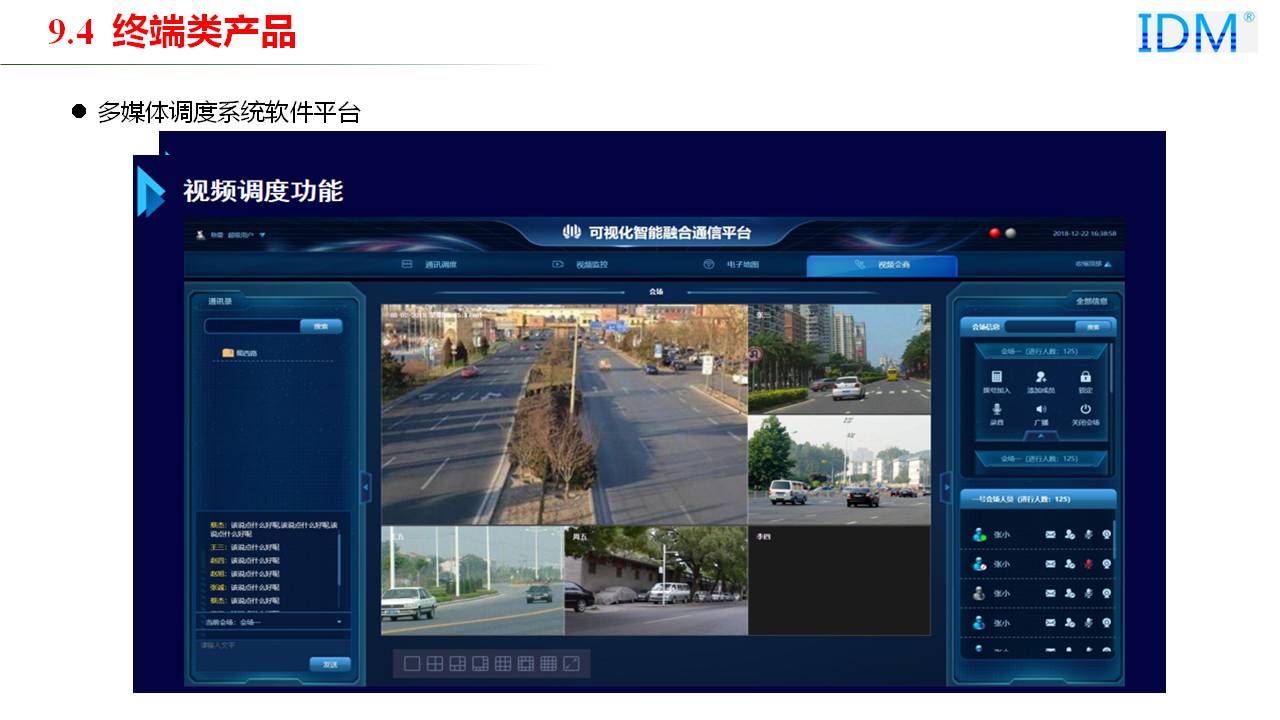Toggle the microphone for the first member 张小
This screenshot has width=1280, height=720.
pyautogui.click(x=1089, y=535)
